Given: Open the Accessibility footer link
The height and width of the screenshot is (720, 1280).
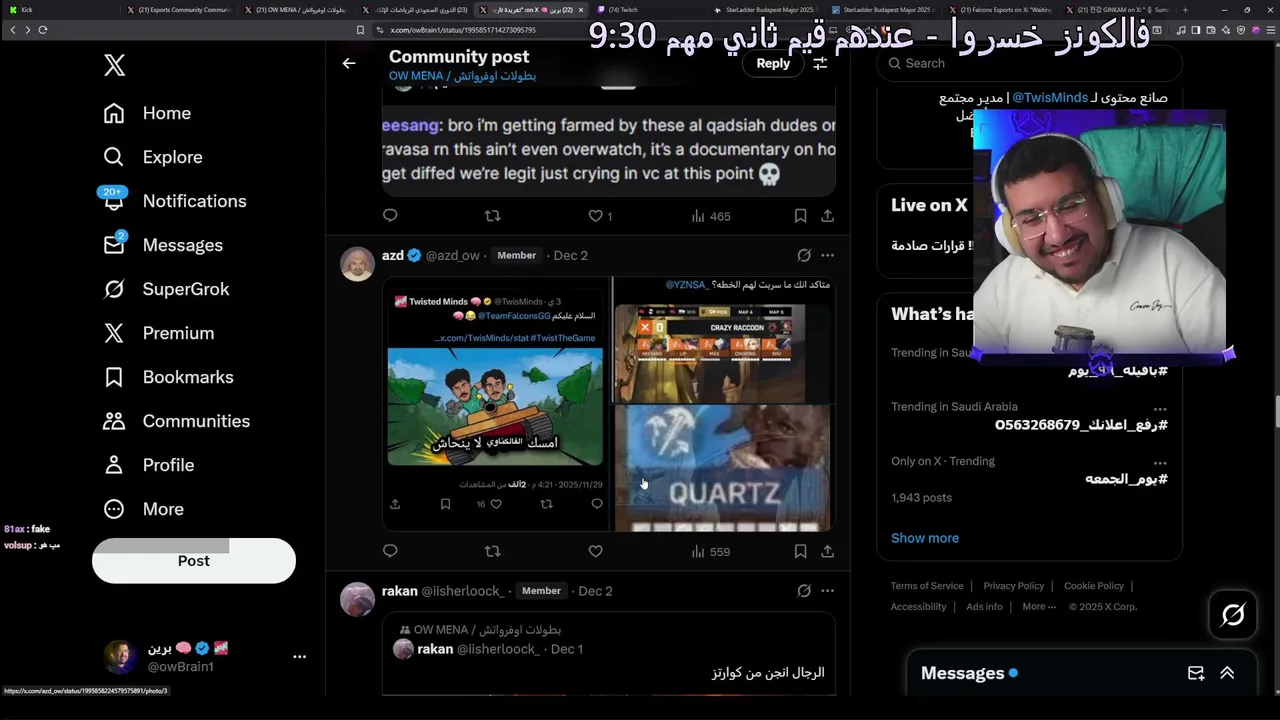Looking at the screenshot, I should tap(918, 606).
